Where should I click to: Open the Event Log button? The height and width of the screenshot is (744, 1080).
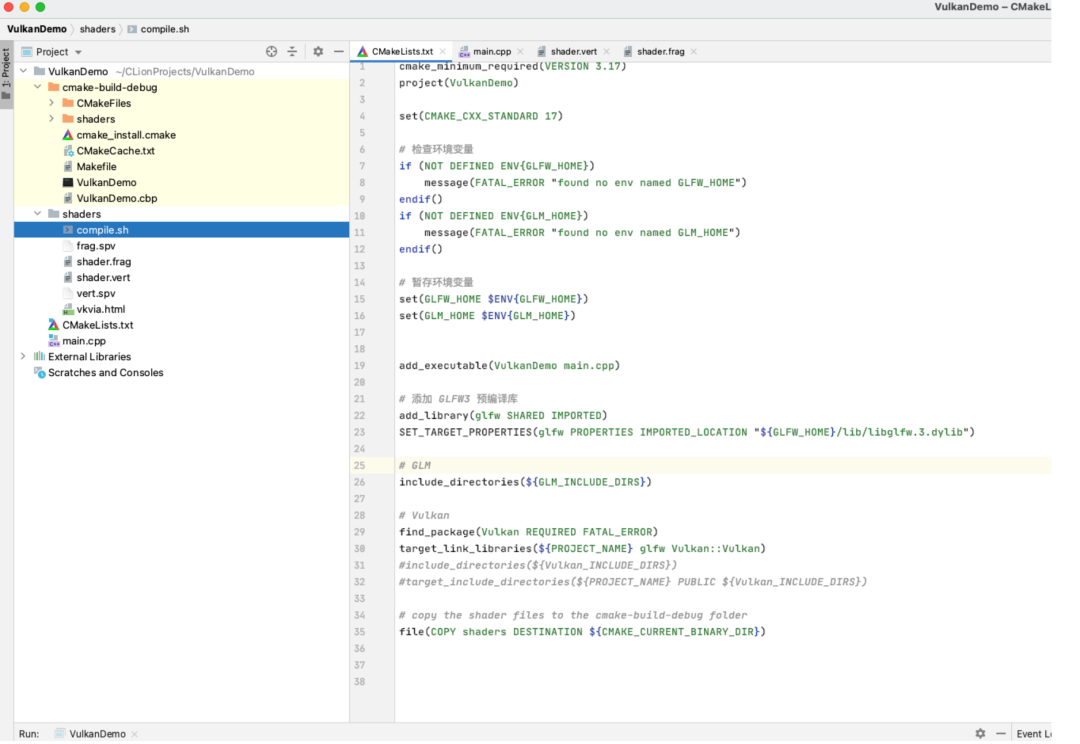(x=1033, y=734)
